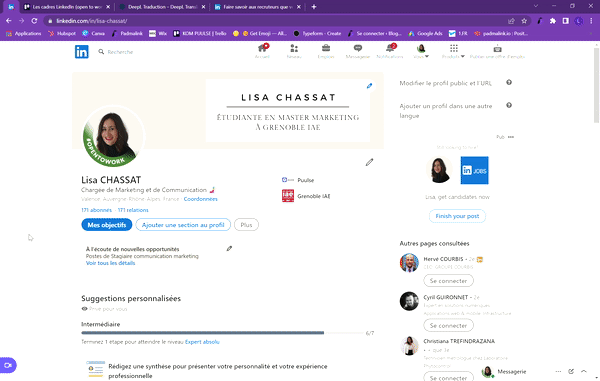Viewport: 600px width, 381px height.
Task: Open the Canva bookmark
Action: pyautogui.click(x=93, y=34)
